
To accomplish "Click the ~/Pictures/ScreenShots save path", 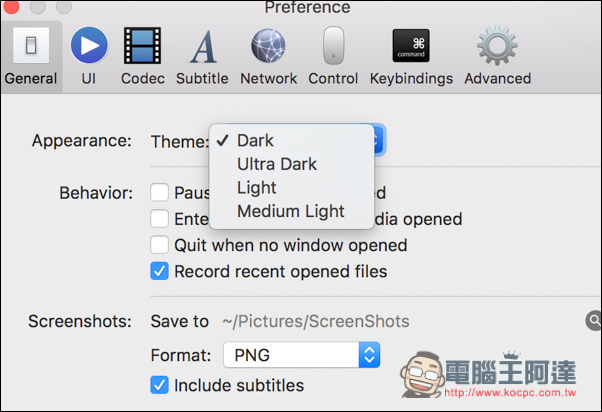I will (316, 321).
